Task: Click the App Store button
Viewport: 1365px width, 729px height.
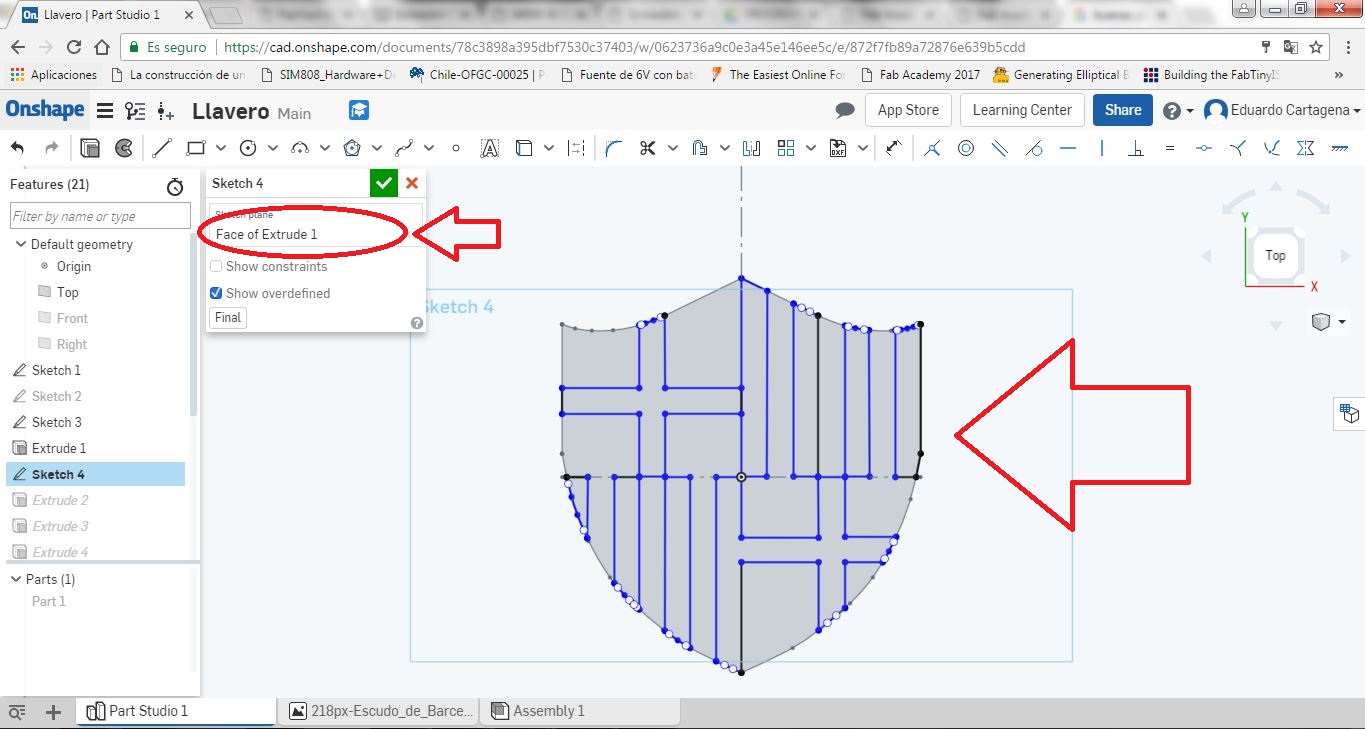Action: point(908,110)
